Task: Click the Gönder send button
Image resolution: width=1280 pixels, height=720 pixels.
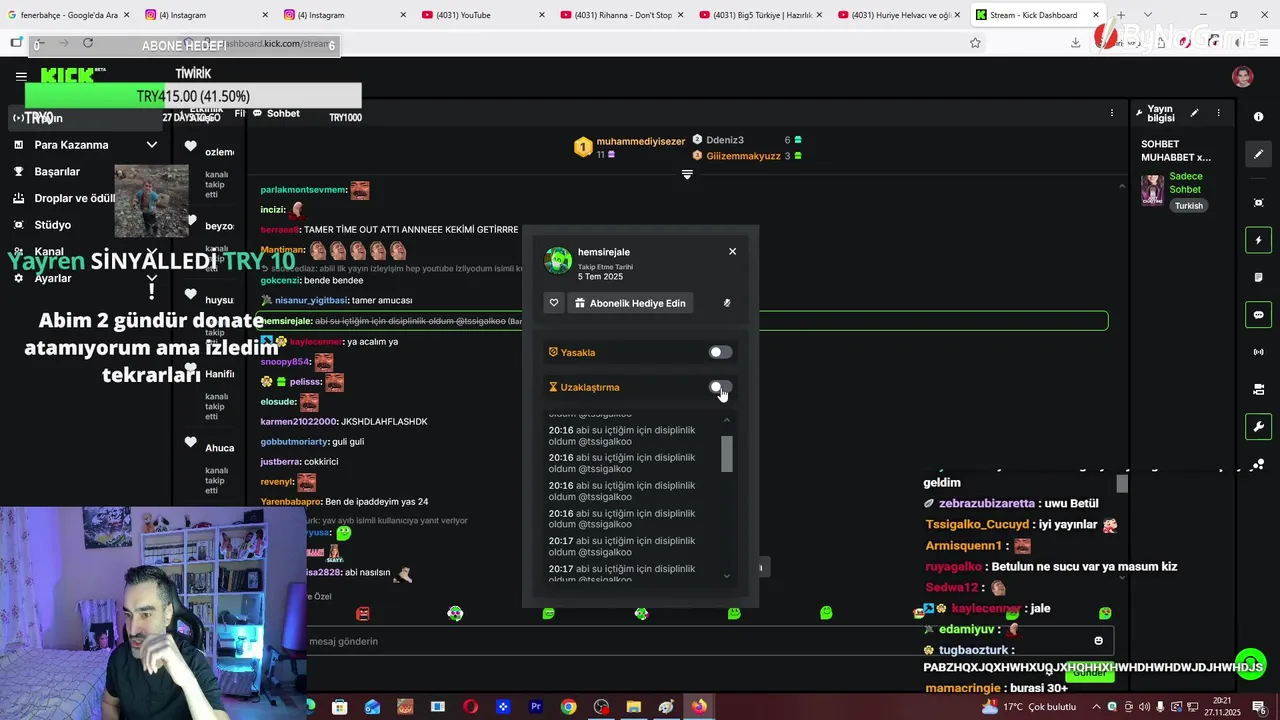Action: pos(1088,673)
